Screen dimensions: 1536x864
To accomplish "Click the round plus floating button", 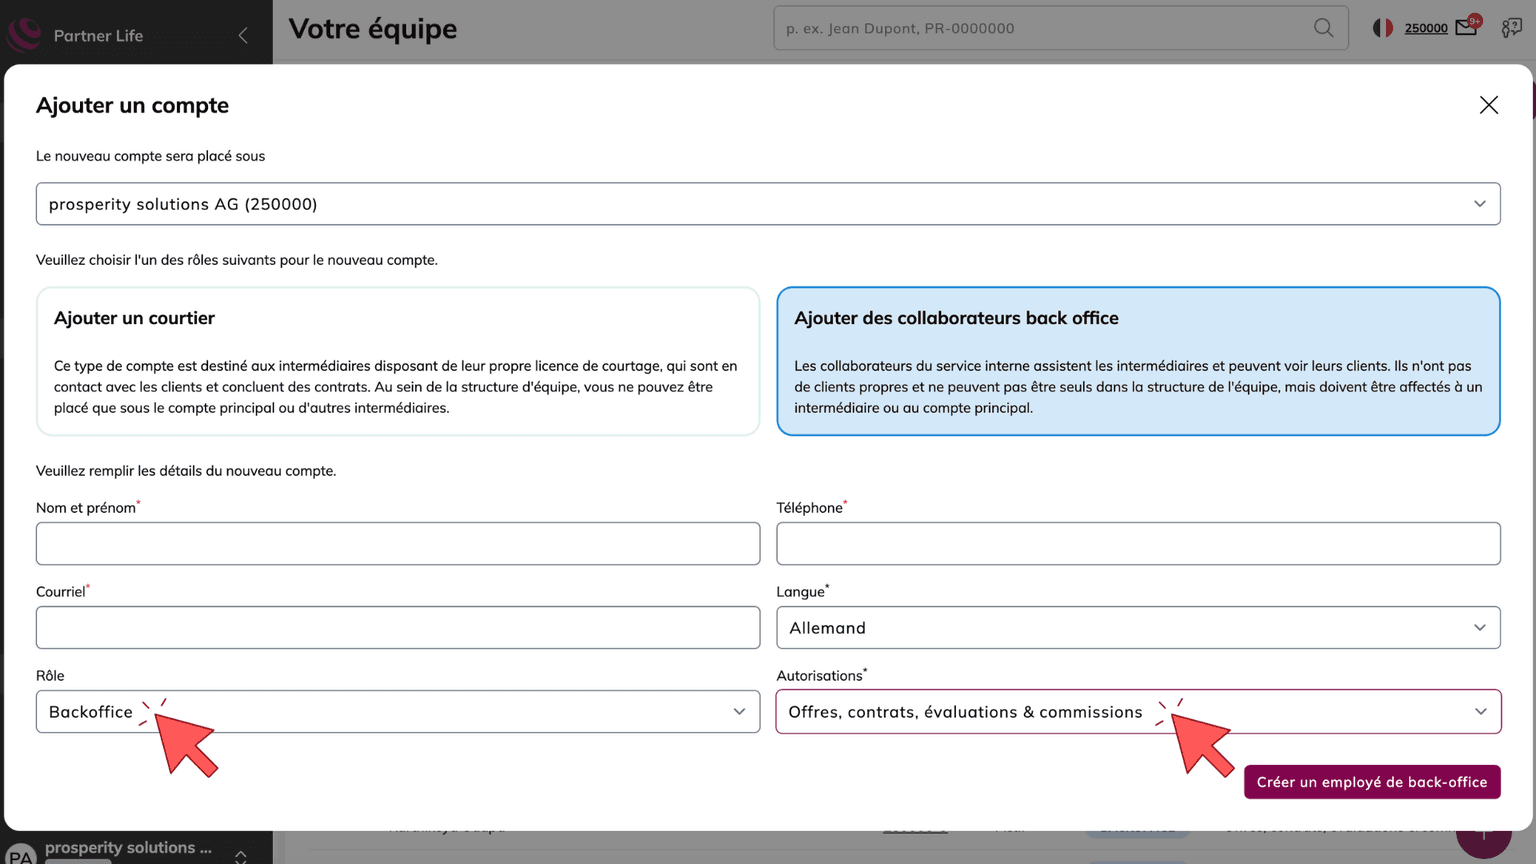I will click(x=1483, y=836).
